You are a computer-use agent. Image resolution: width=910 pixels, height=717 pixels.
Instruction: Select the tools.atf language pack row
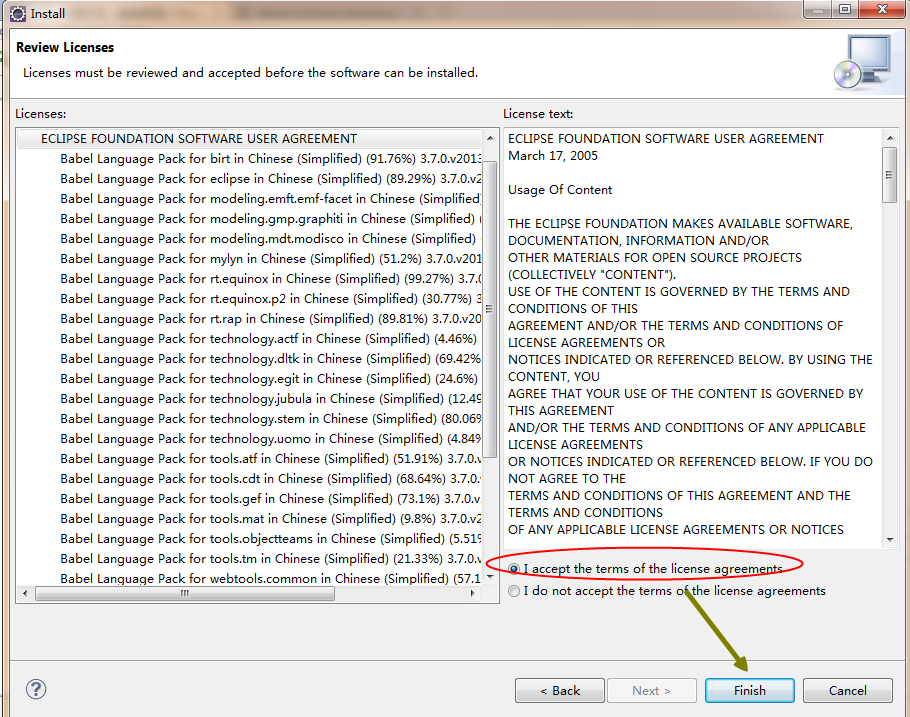tap(270, 459)
